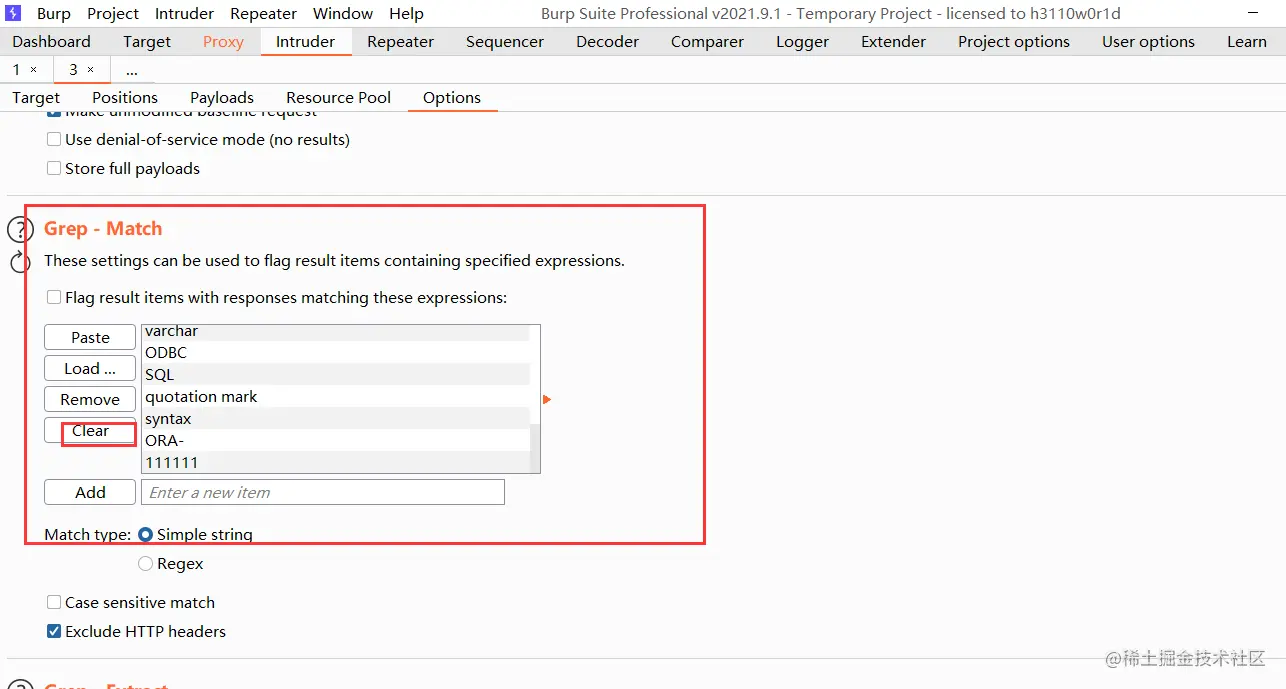Select '111111' in expressions list
1286x689 pixels.
(335, 463)
